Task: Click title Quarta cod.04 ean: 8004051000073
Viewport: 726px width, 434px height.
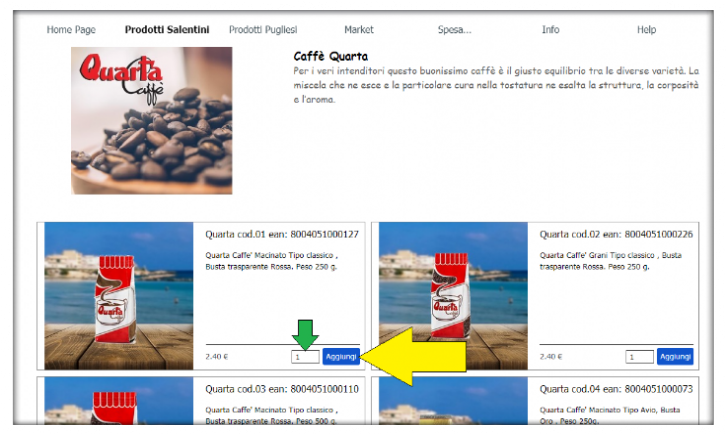Action: coord(616,389)
